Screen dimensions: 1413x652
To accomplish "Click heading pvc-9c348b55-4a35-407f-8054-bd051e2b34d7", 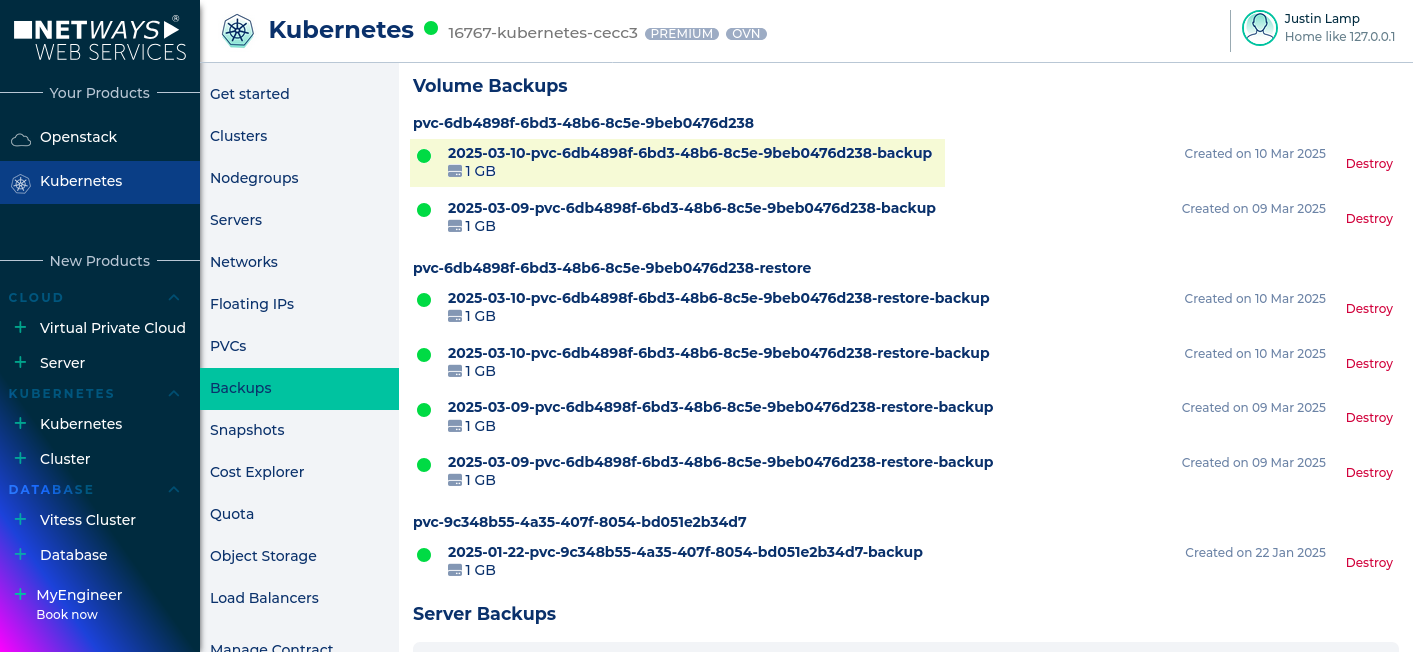I will click(580, 522).
